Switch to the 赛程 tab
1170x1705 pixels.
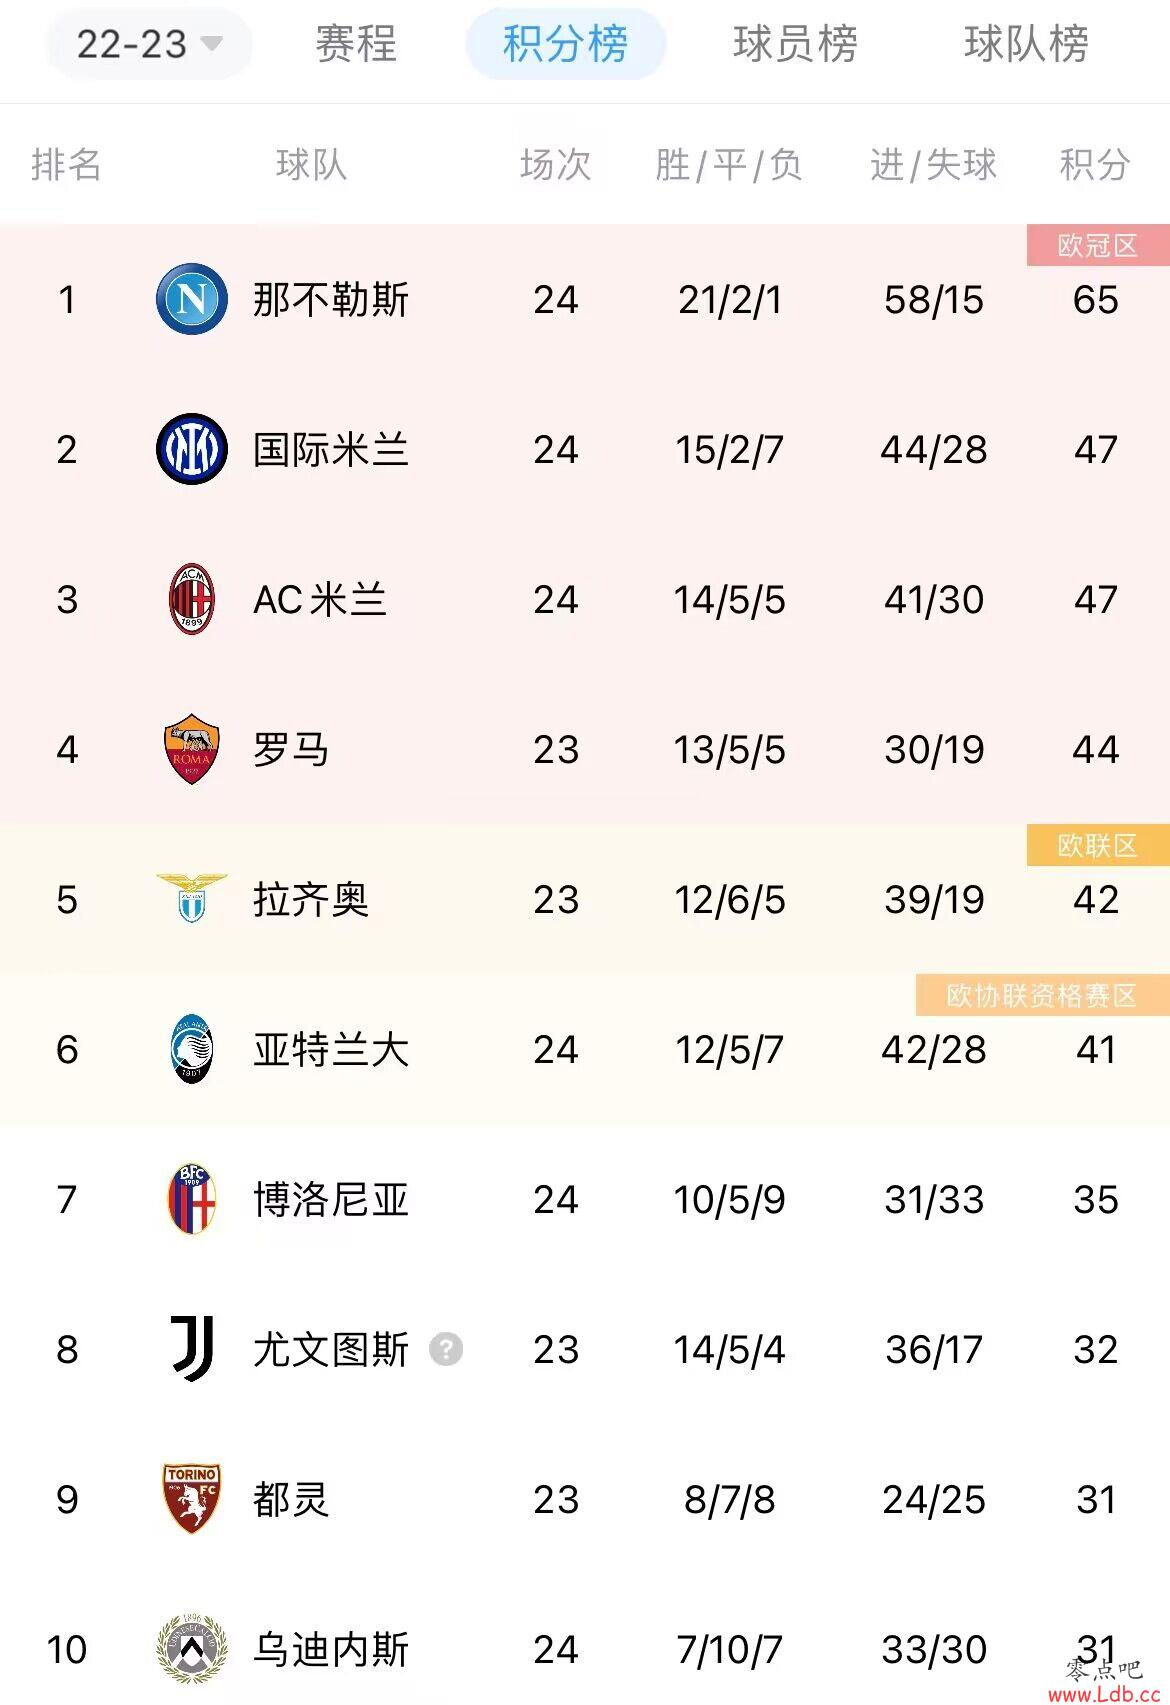click(356, 44)
